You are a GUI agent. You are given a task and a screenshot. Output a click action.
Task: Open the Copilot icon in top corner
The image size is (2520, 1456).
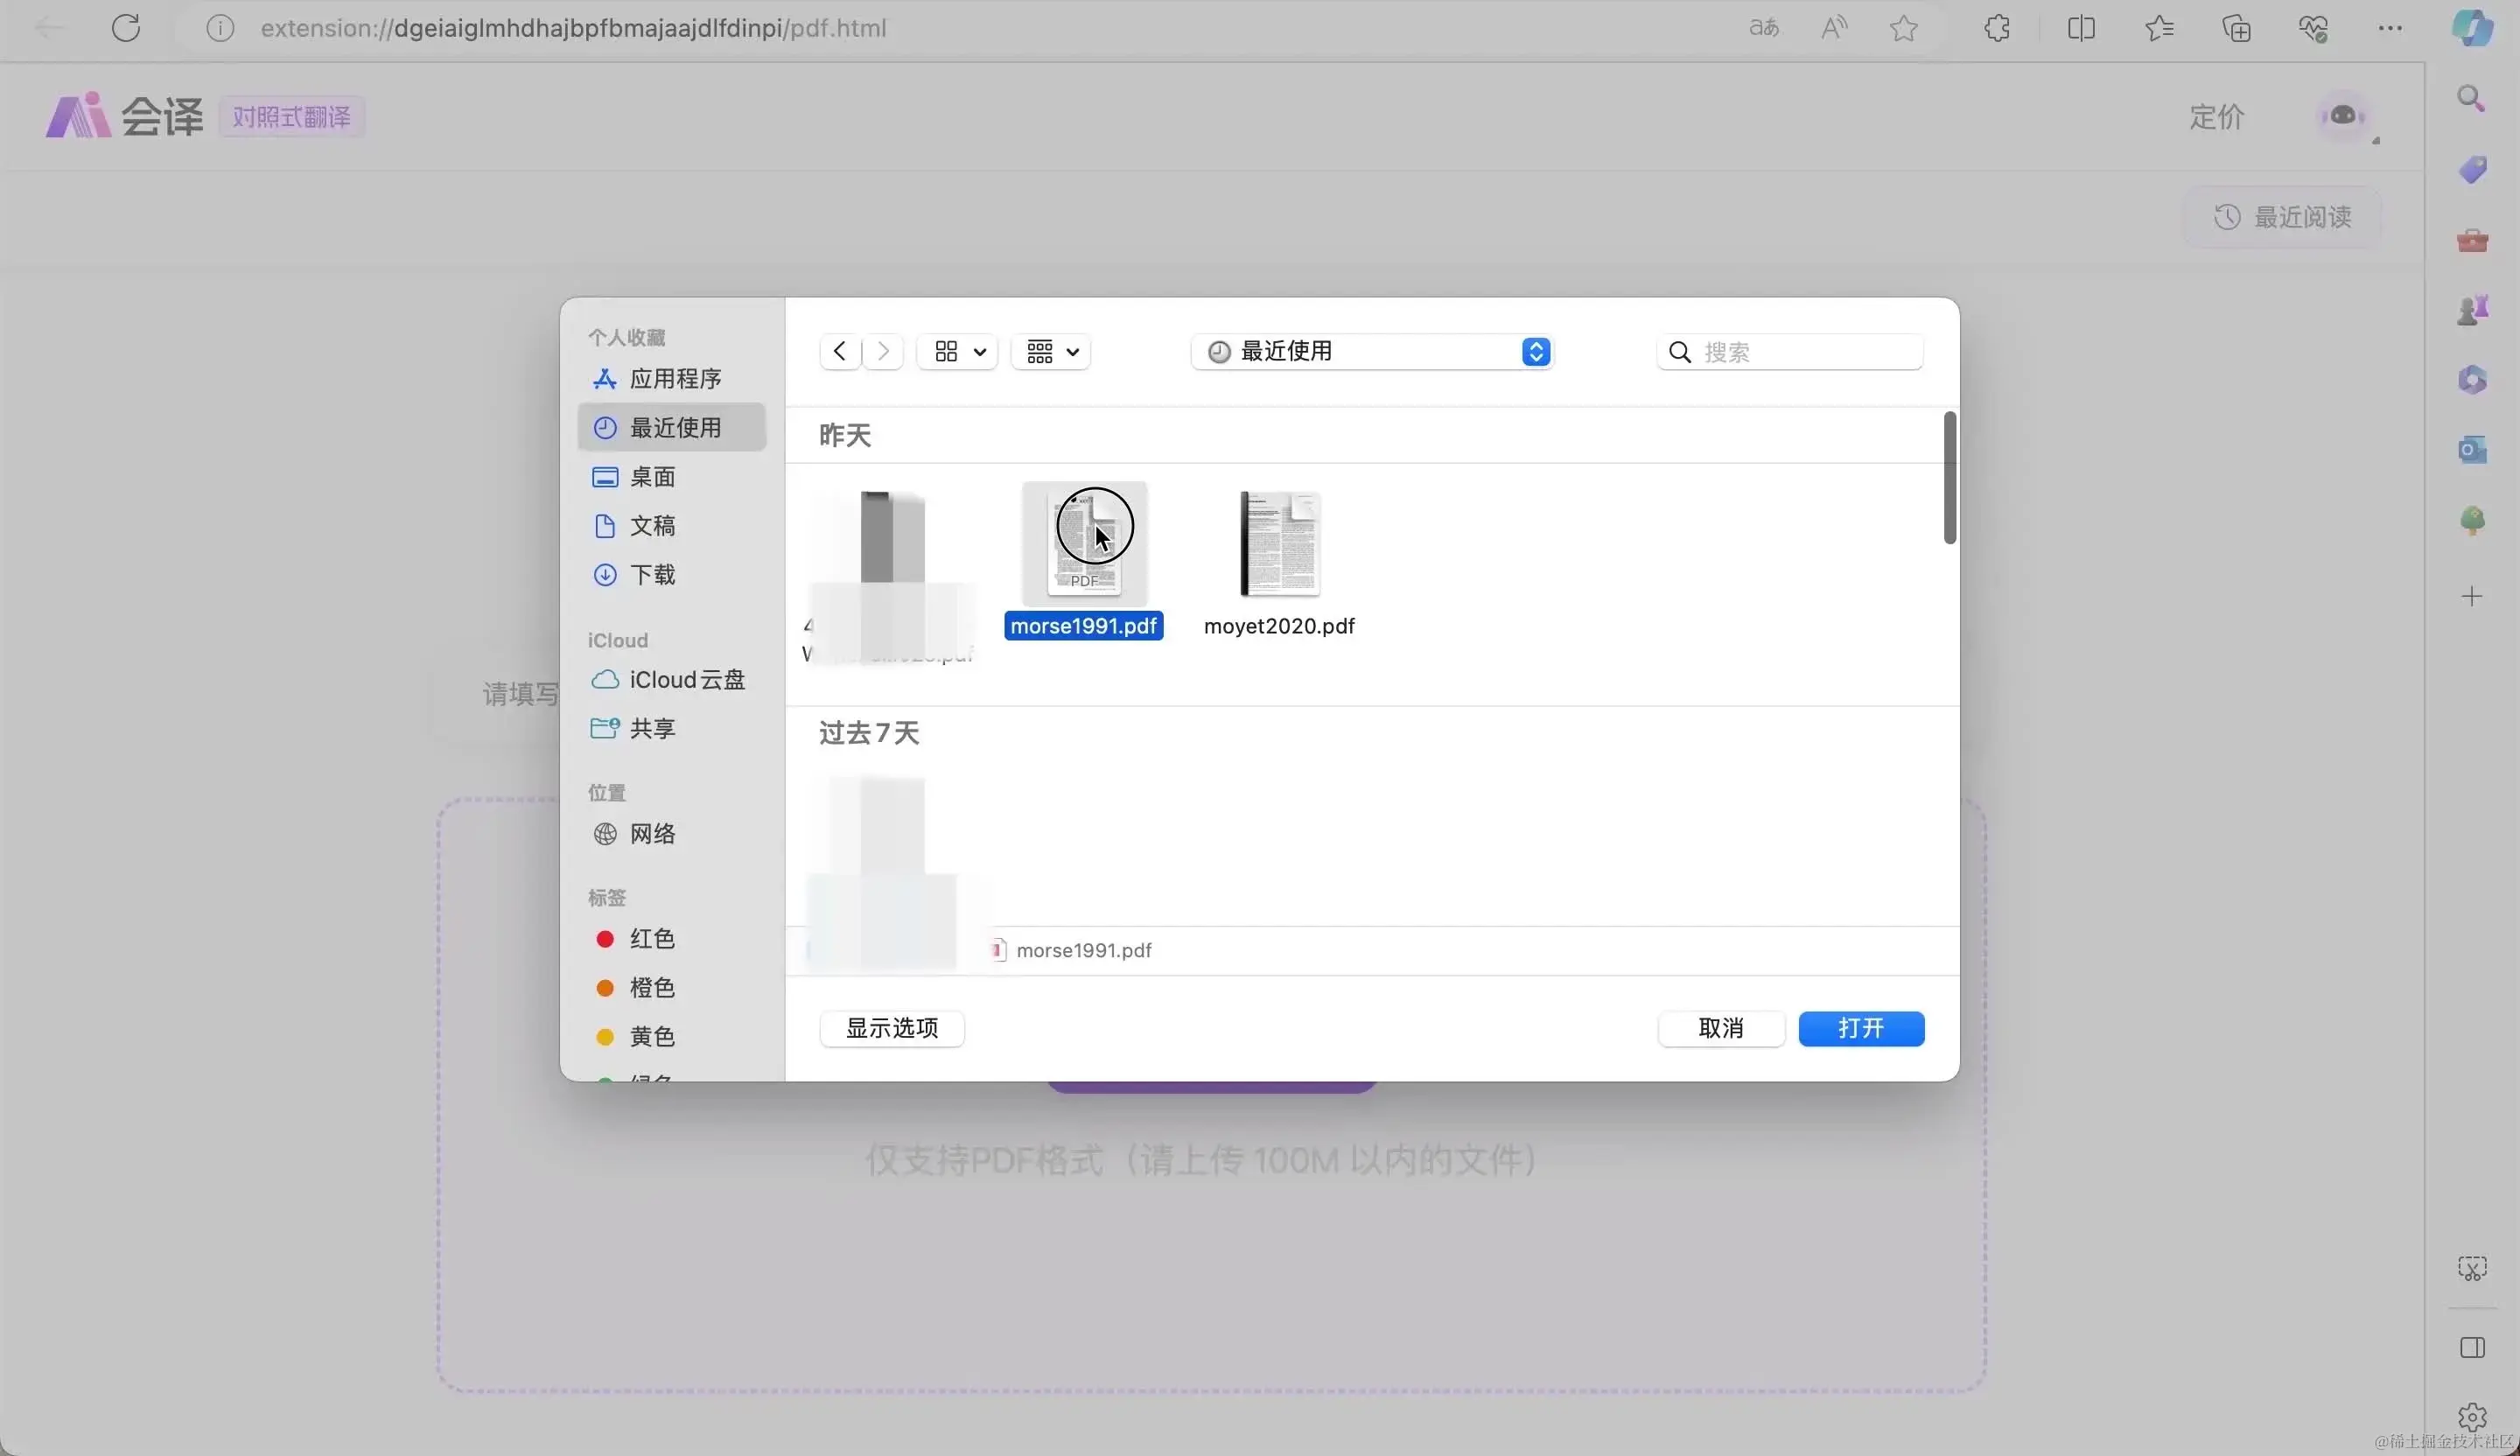point(2473,28)
